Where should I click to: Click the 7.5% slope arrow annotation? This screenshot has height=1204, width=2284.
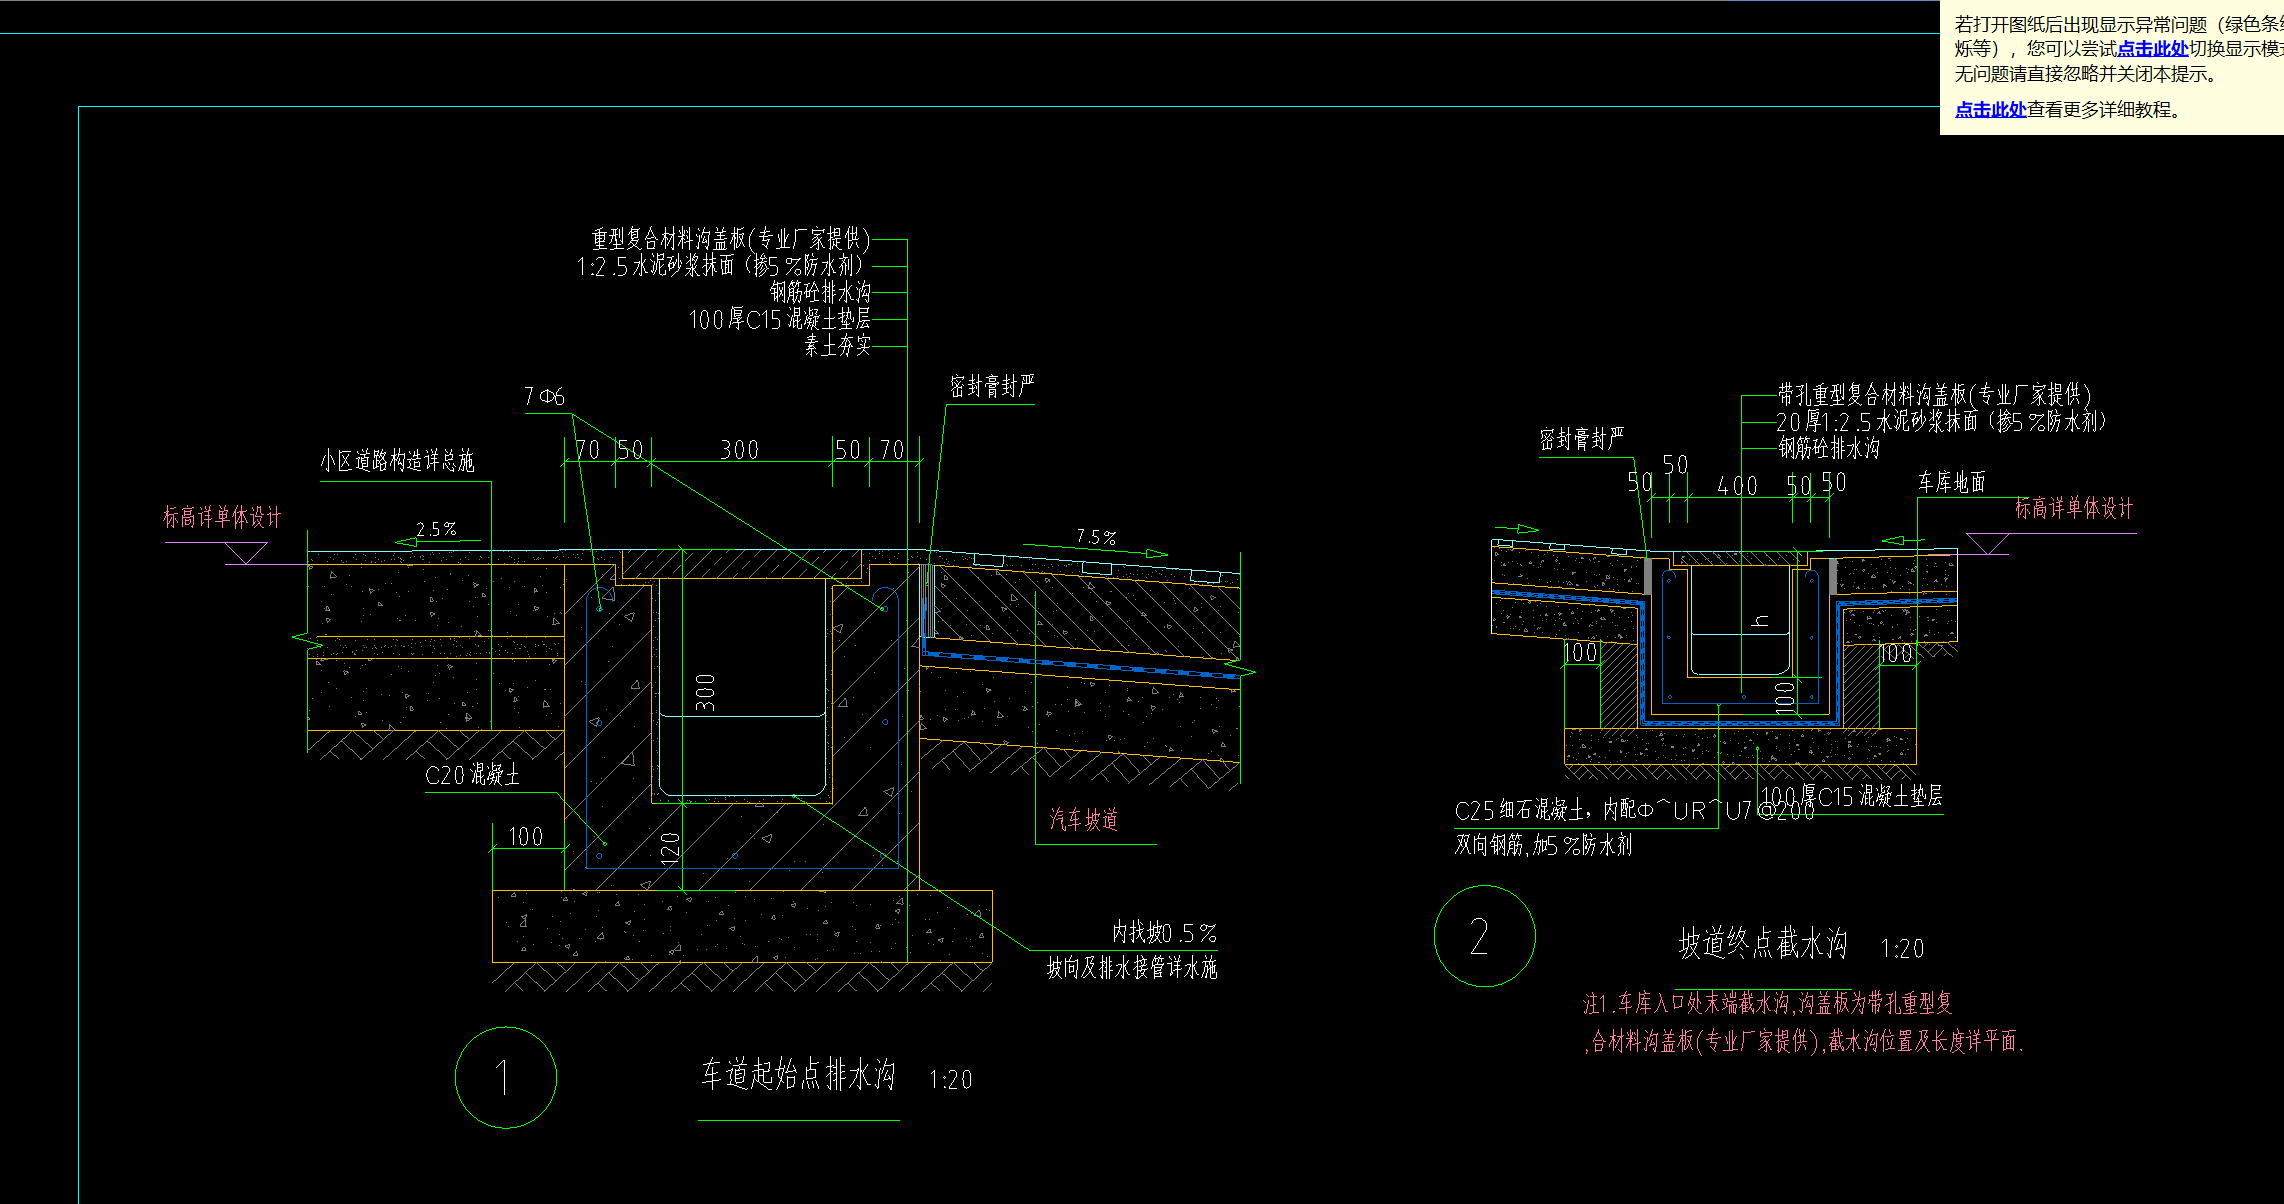1096,538
